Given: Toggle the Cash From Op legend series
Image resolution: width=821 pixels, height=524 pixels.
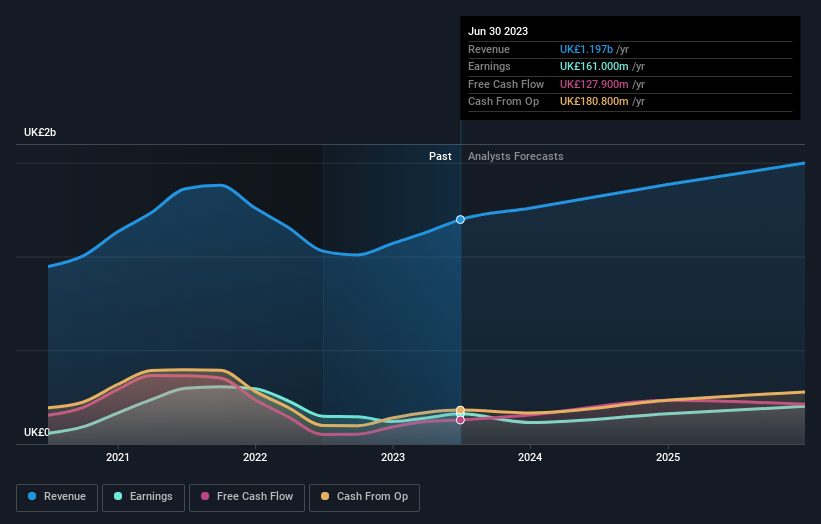Looking at the screenshot, I should coord(364,497).
